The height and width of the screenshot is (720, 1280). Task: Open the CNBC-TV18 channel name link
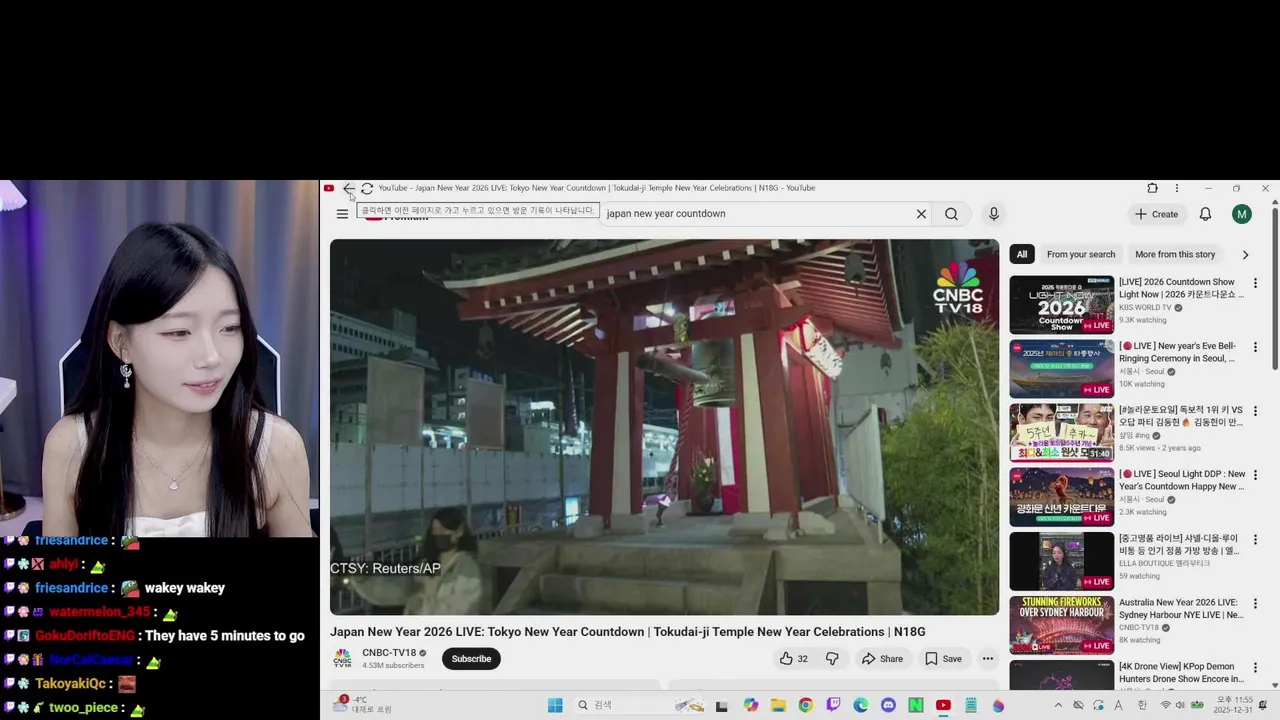[x=389, y=653]
